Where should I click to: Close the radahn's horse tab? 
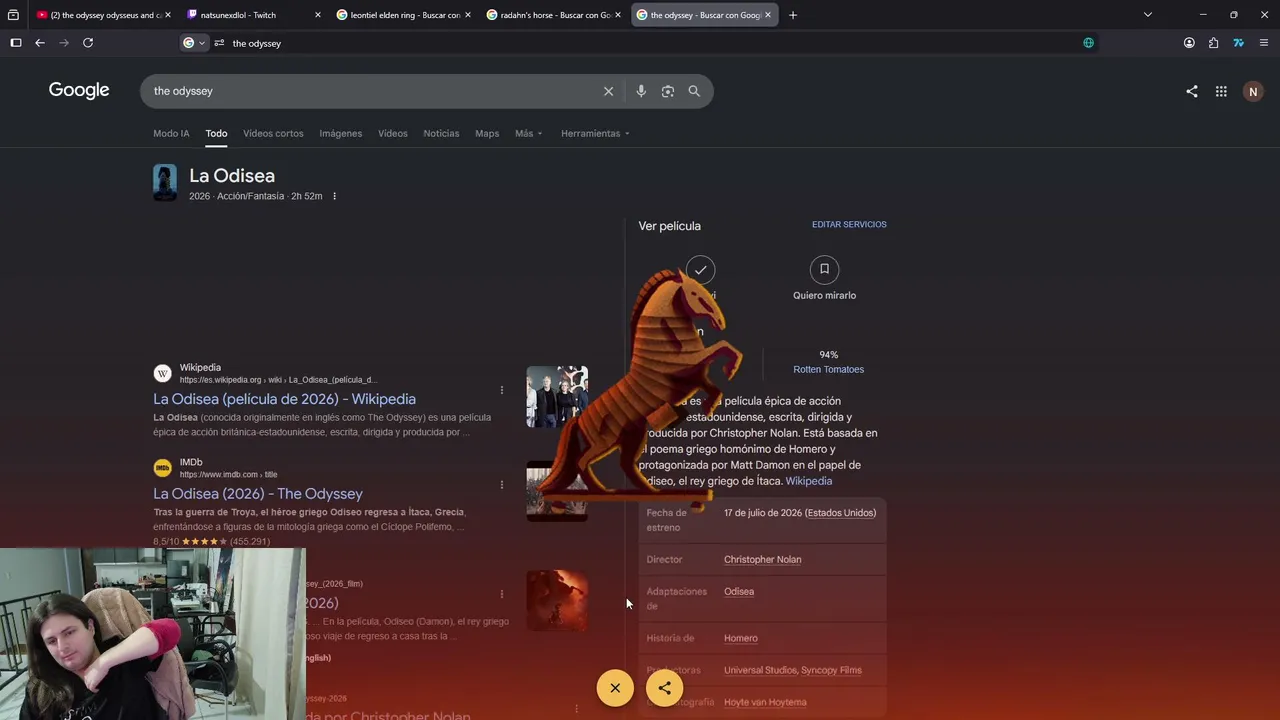point(618,15)
